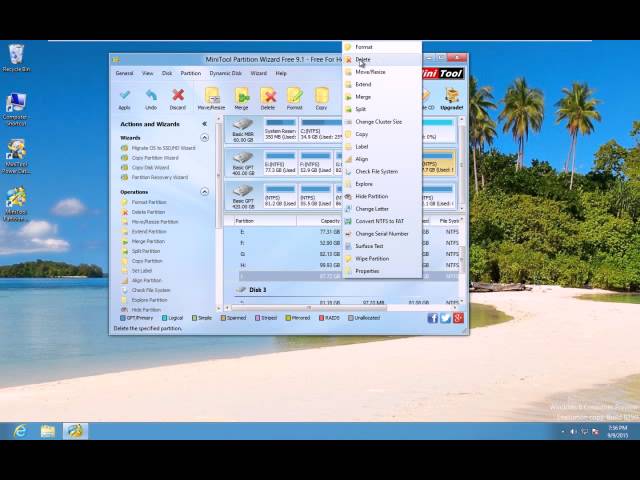The height and width of the screenshot is (480, 640).
Task: Choose Label in the context menu
Action: click(x=382, y=147)
